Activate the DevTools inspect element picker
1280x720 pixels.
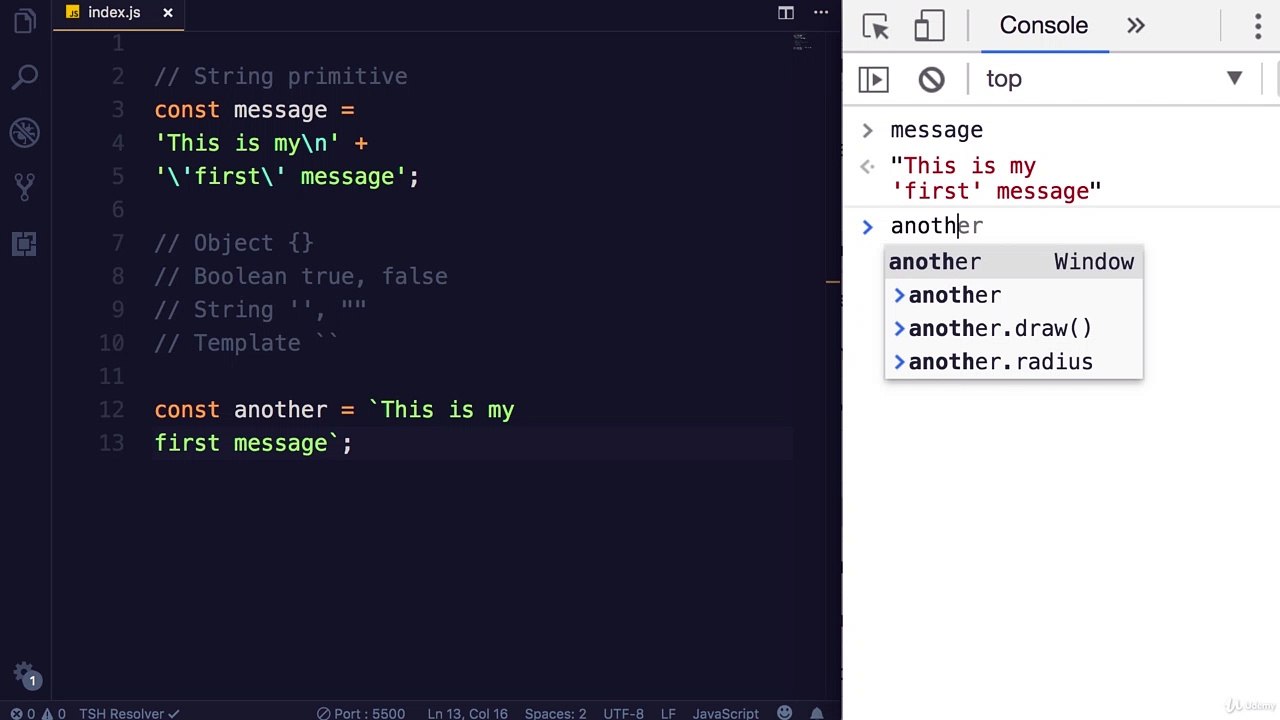pos(876,26)
